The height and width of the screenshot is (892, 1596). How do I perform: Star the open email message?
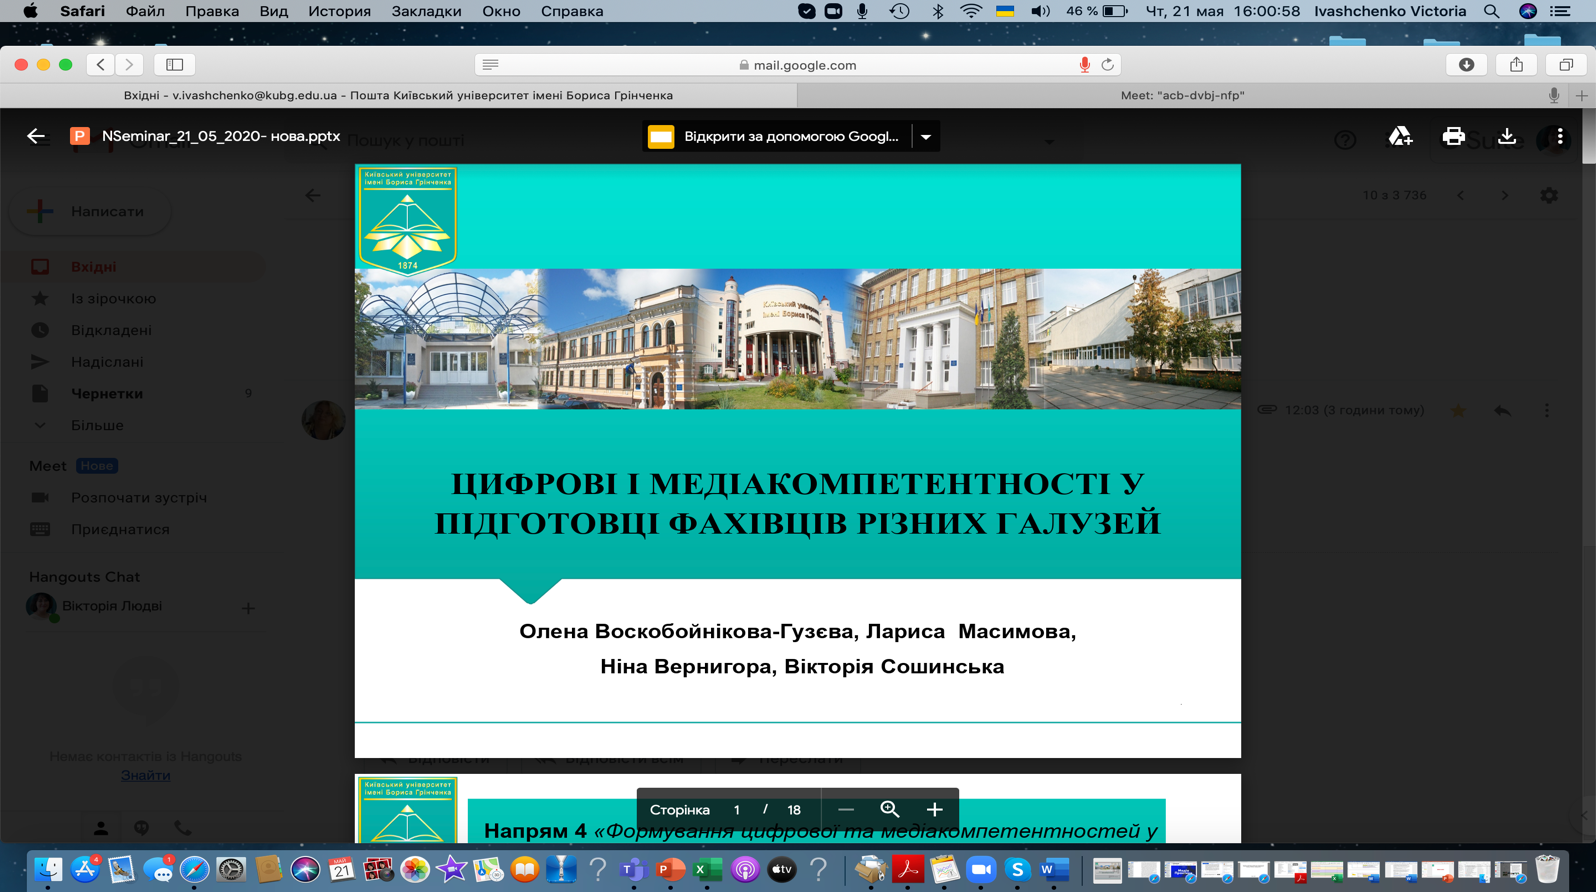click(x=1458, y=410)
